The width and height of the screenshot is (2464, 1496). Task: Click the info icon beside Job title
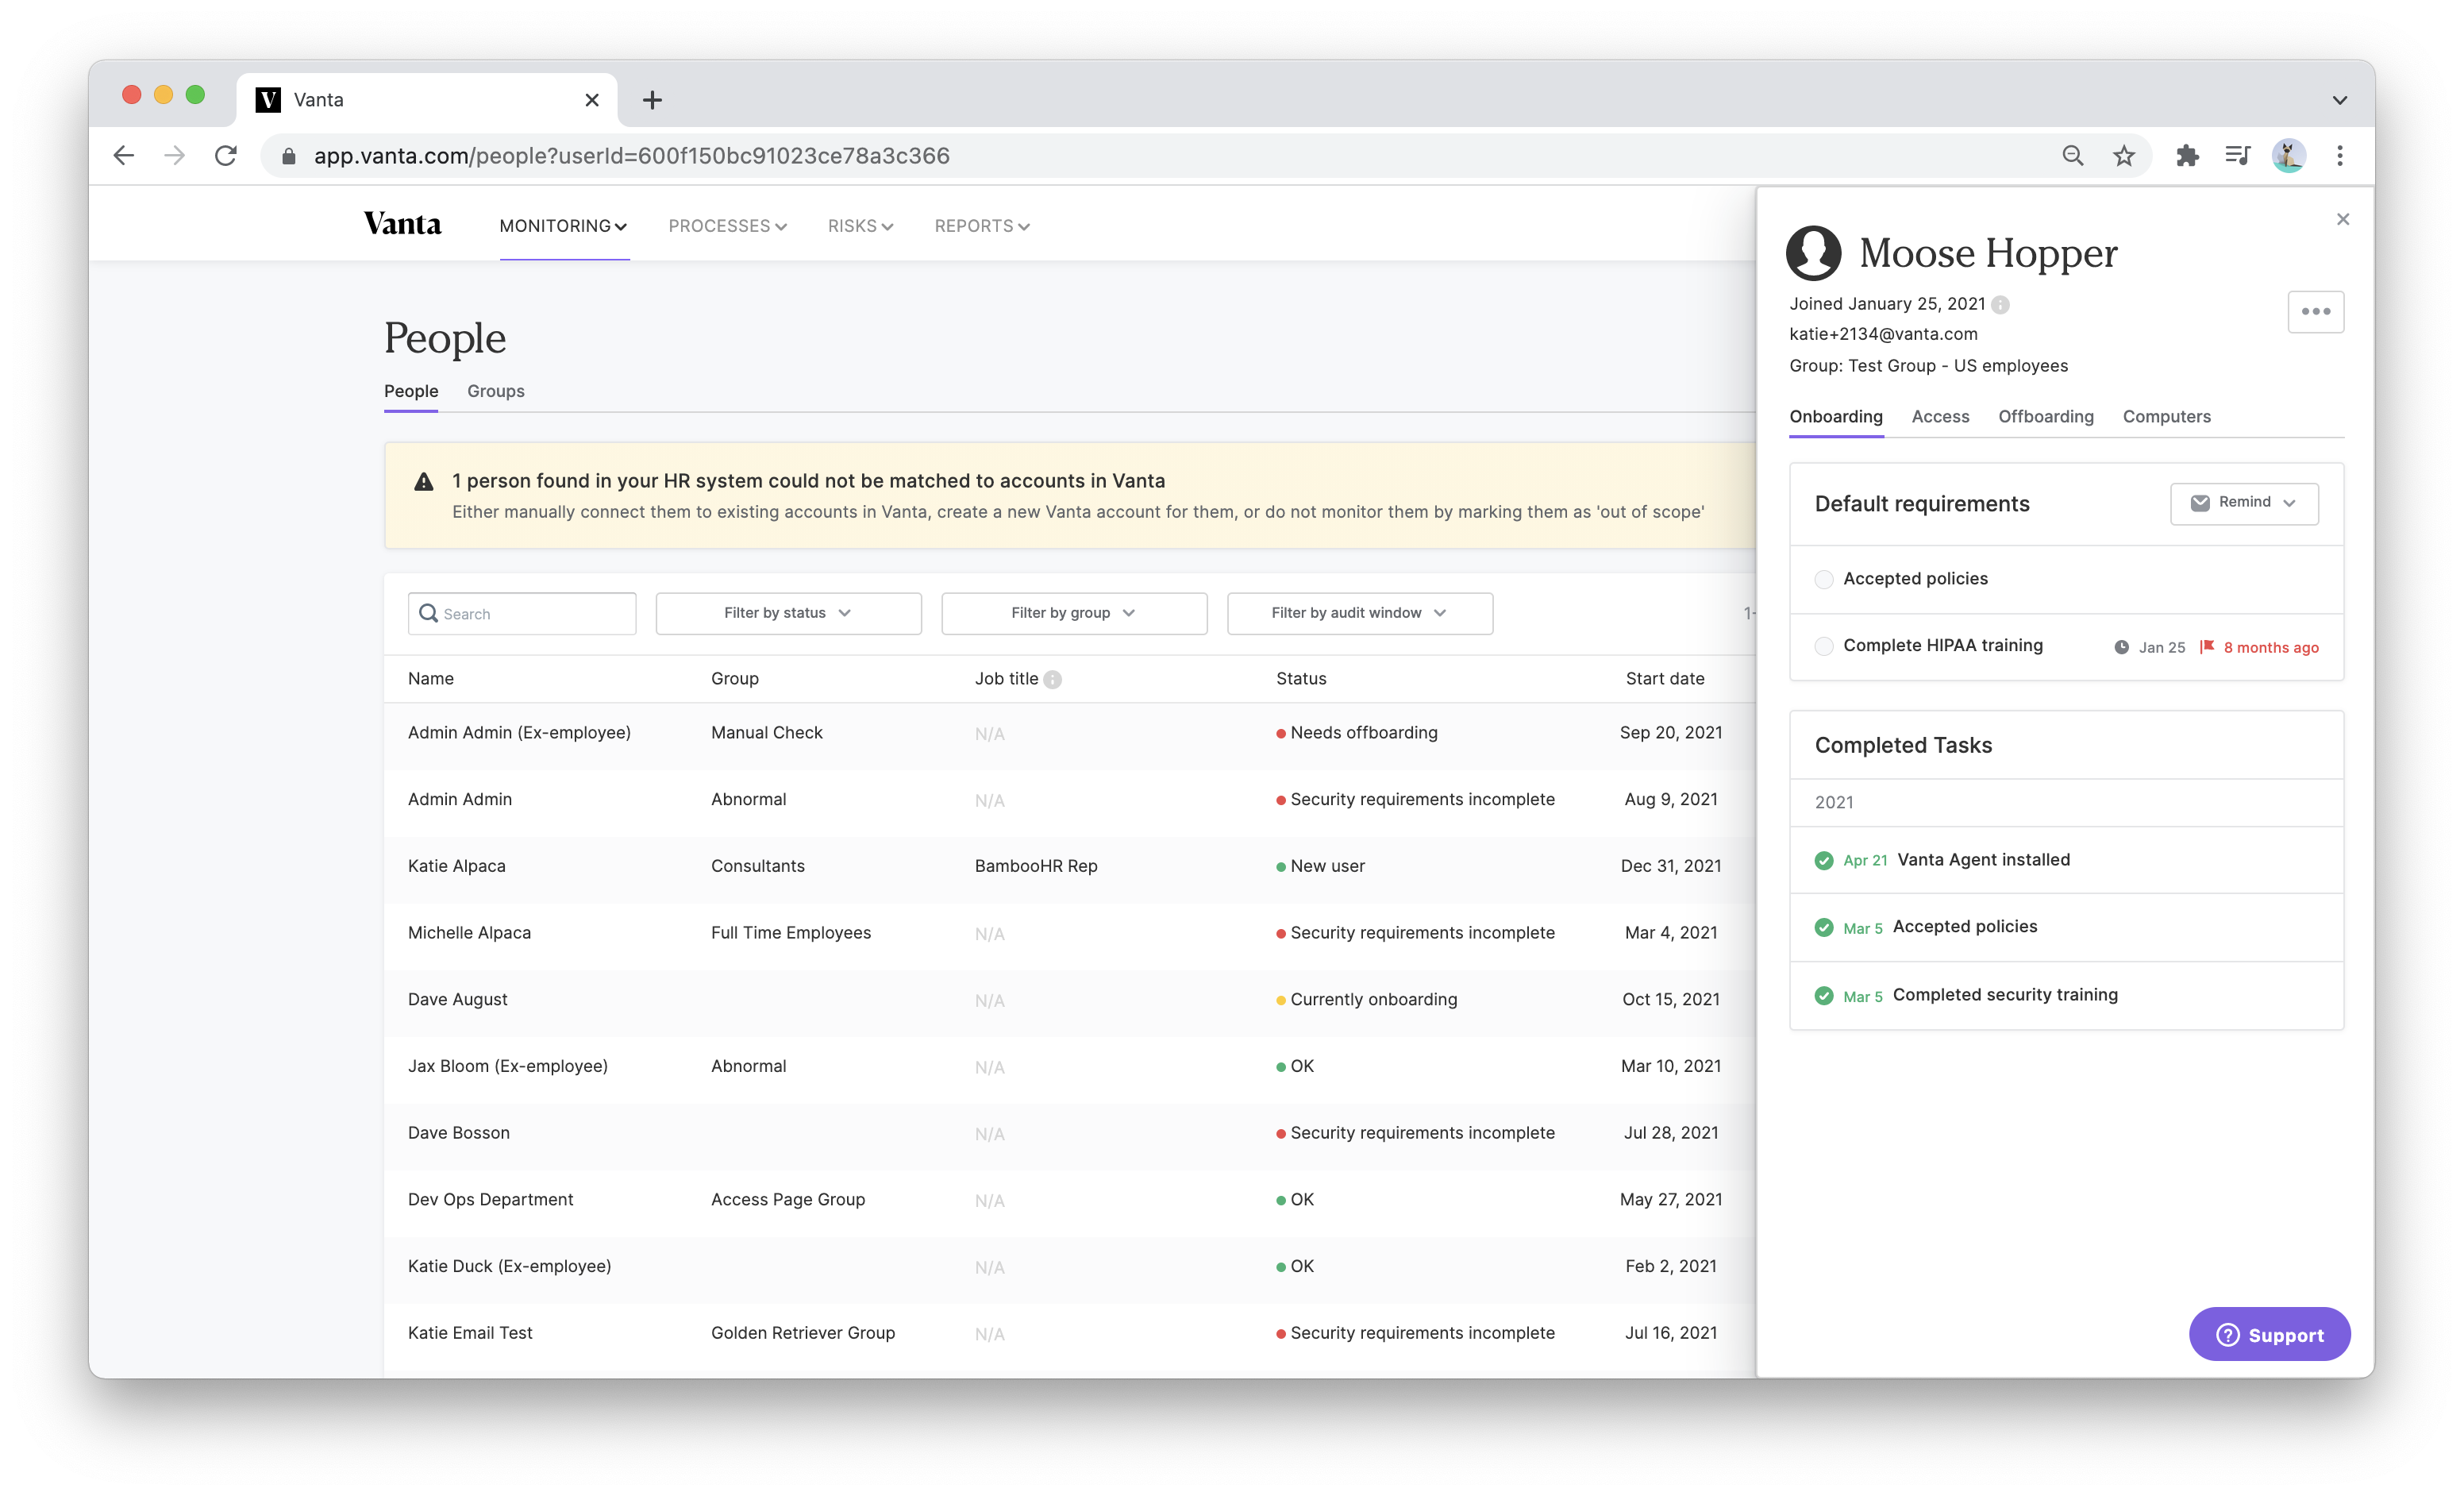(x=1052, y=680)
